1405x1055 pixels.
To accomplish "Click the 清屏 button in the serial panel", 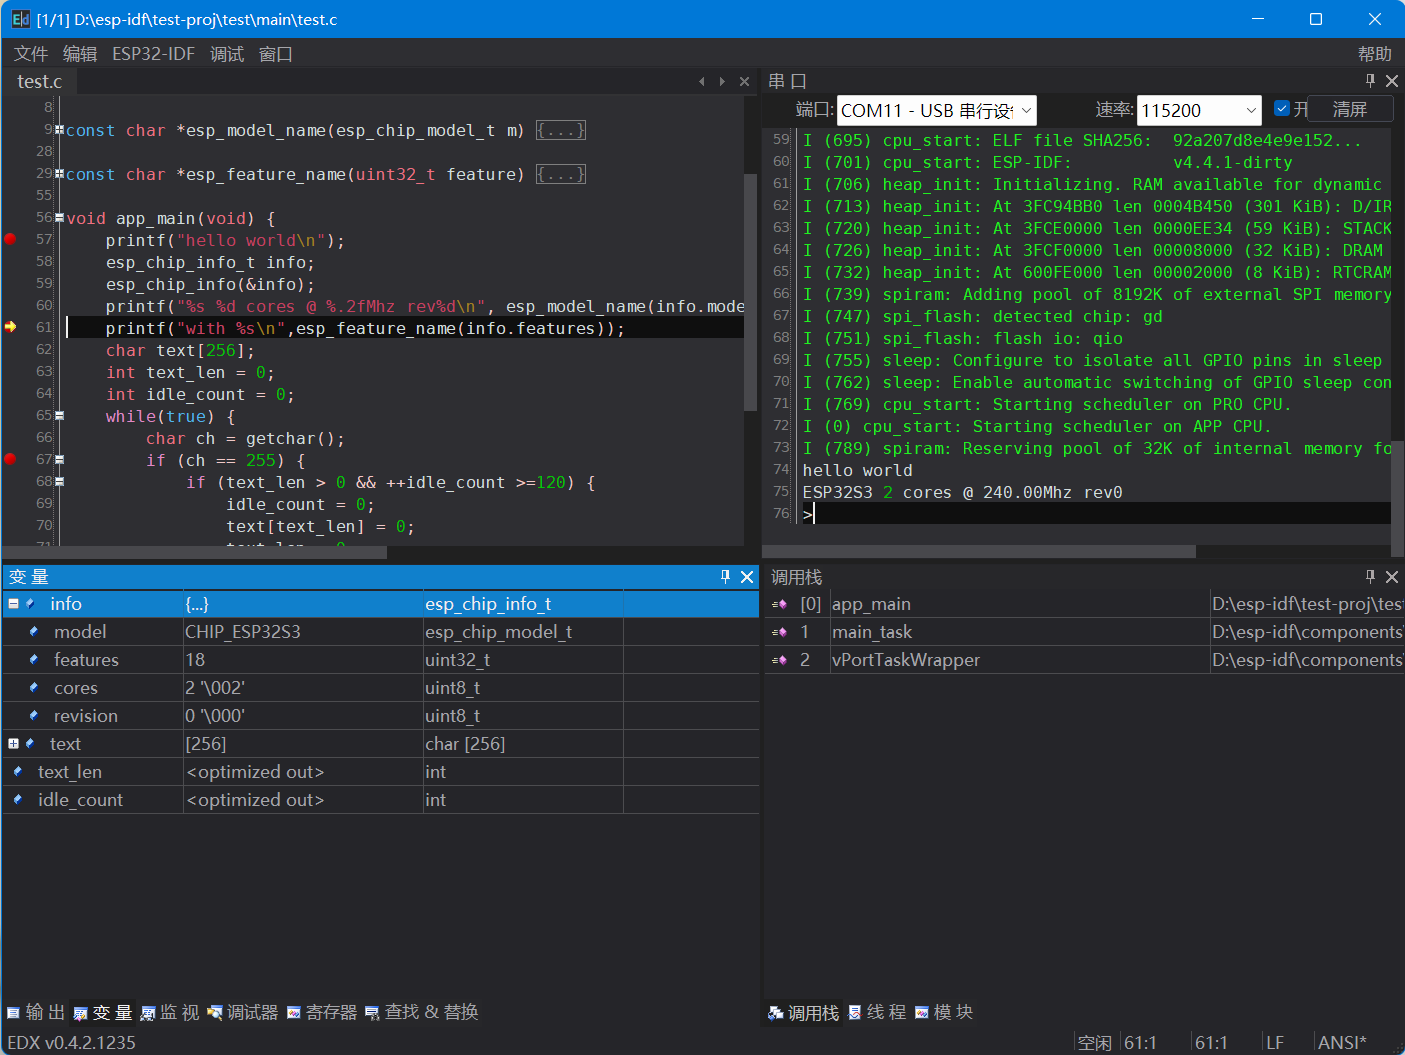I will pyautogui.click(x=1349, y=109).
